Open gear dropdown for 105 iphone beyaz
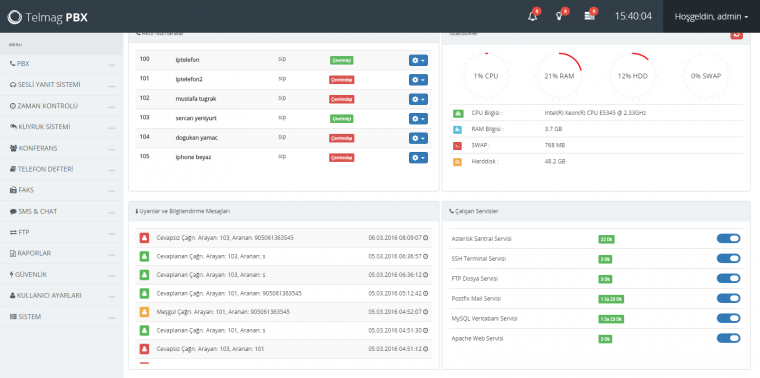 pyautogui.click(x=418, y=158)
